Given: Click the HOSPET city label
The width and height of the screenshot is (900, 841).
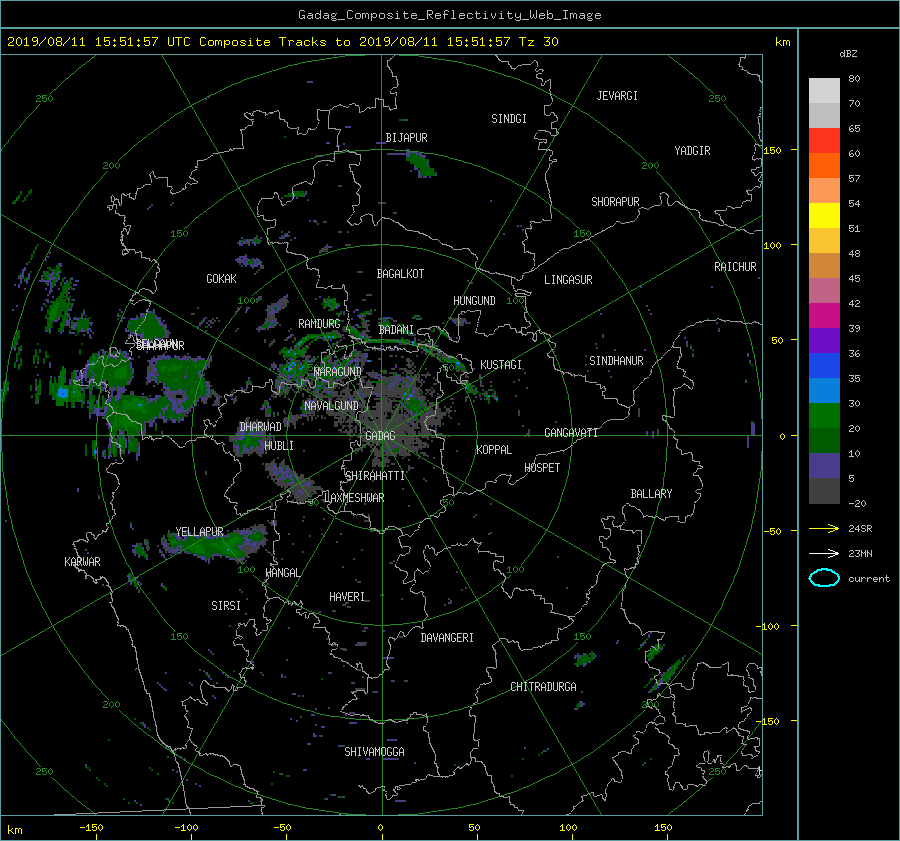Looking at the screenshot, I should pos(542,468).
